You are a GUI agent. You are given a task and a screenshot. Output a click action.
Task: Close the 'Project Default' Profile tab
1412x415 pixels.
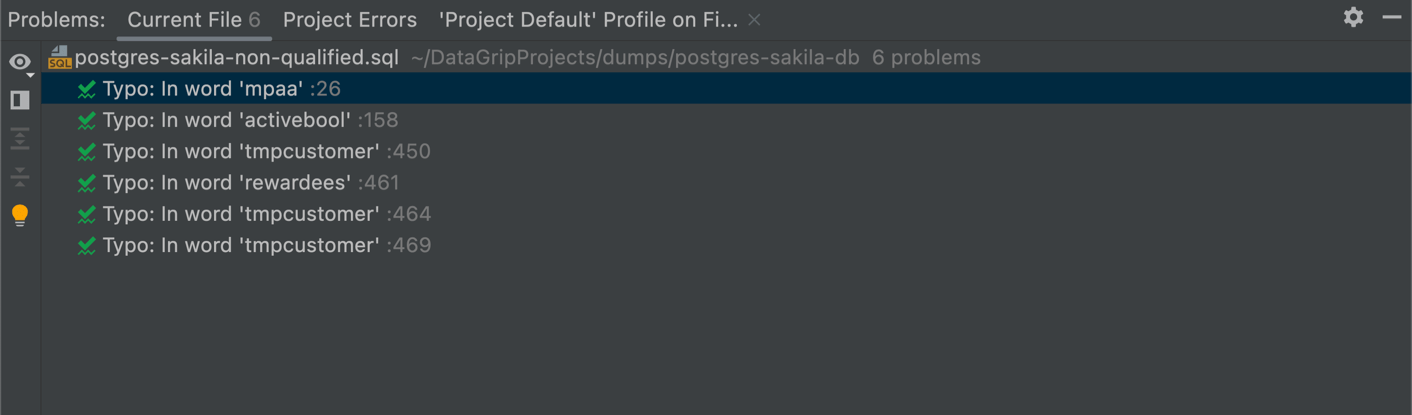point(754,20)
